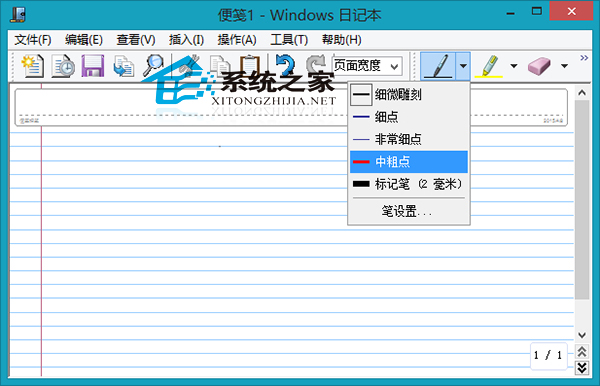Click the Copy toolbar icon
This screenshot has height=386, width=600.
(220, 66)
